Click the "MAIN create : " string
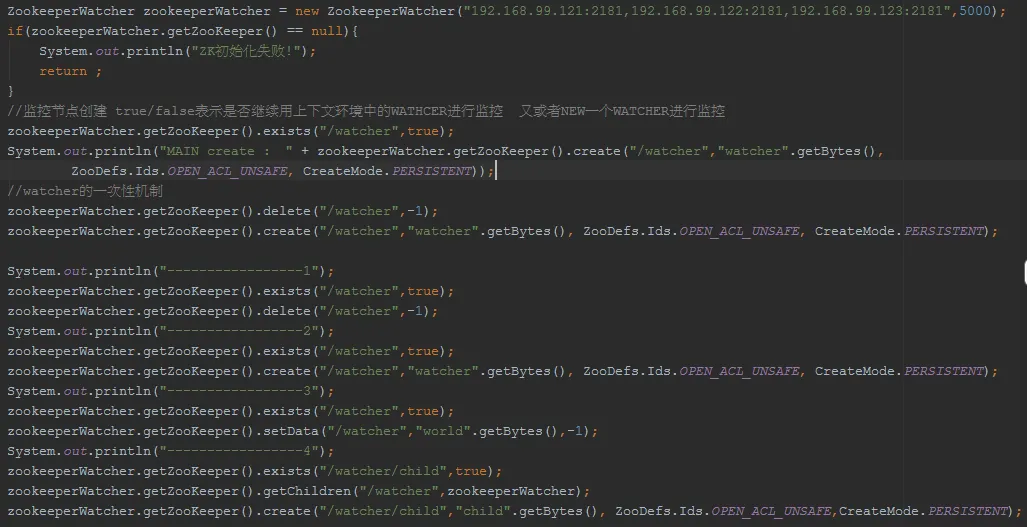Viewport: 1027px width, 527px height. (226, 151)
